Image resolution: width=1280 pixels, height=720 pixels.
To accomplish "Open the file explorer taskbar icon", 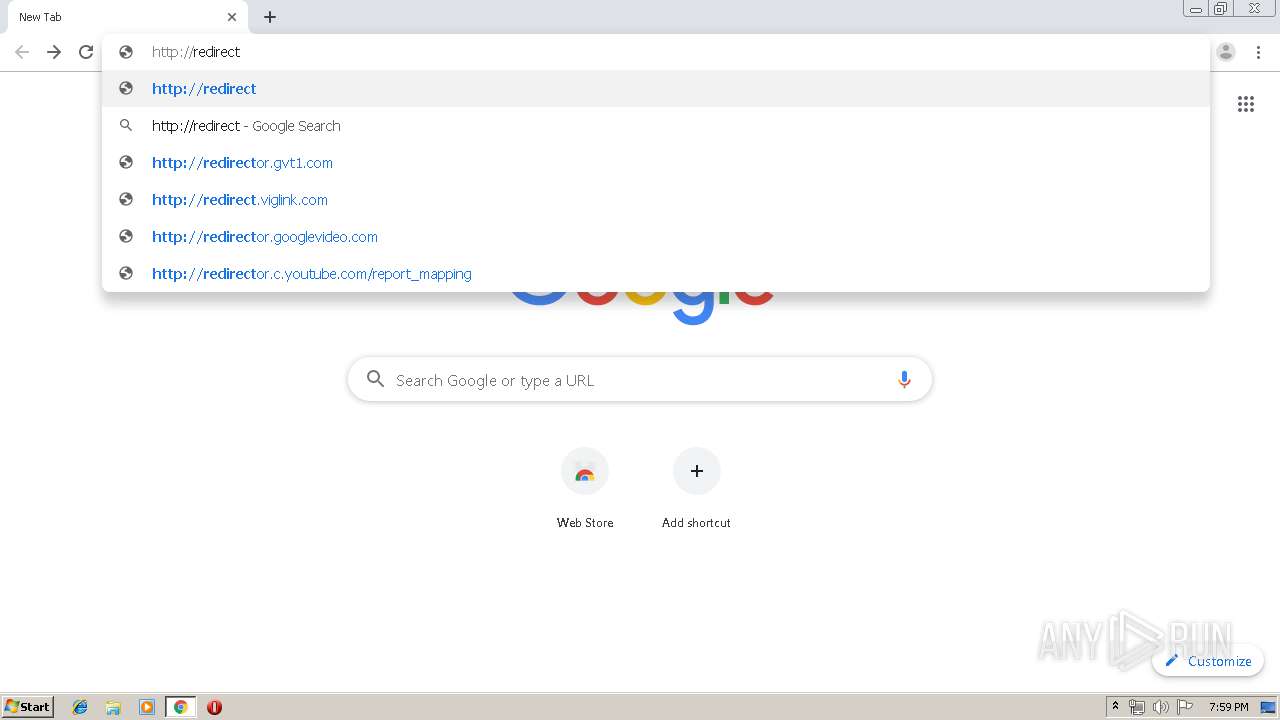I will coord(113,707).
